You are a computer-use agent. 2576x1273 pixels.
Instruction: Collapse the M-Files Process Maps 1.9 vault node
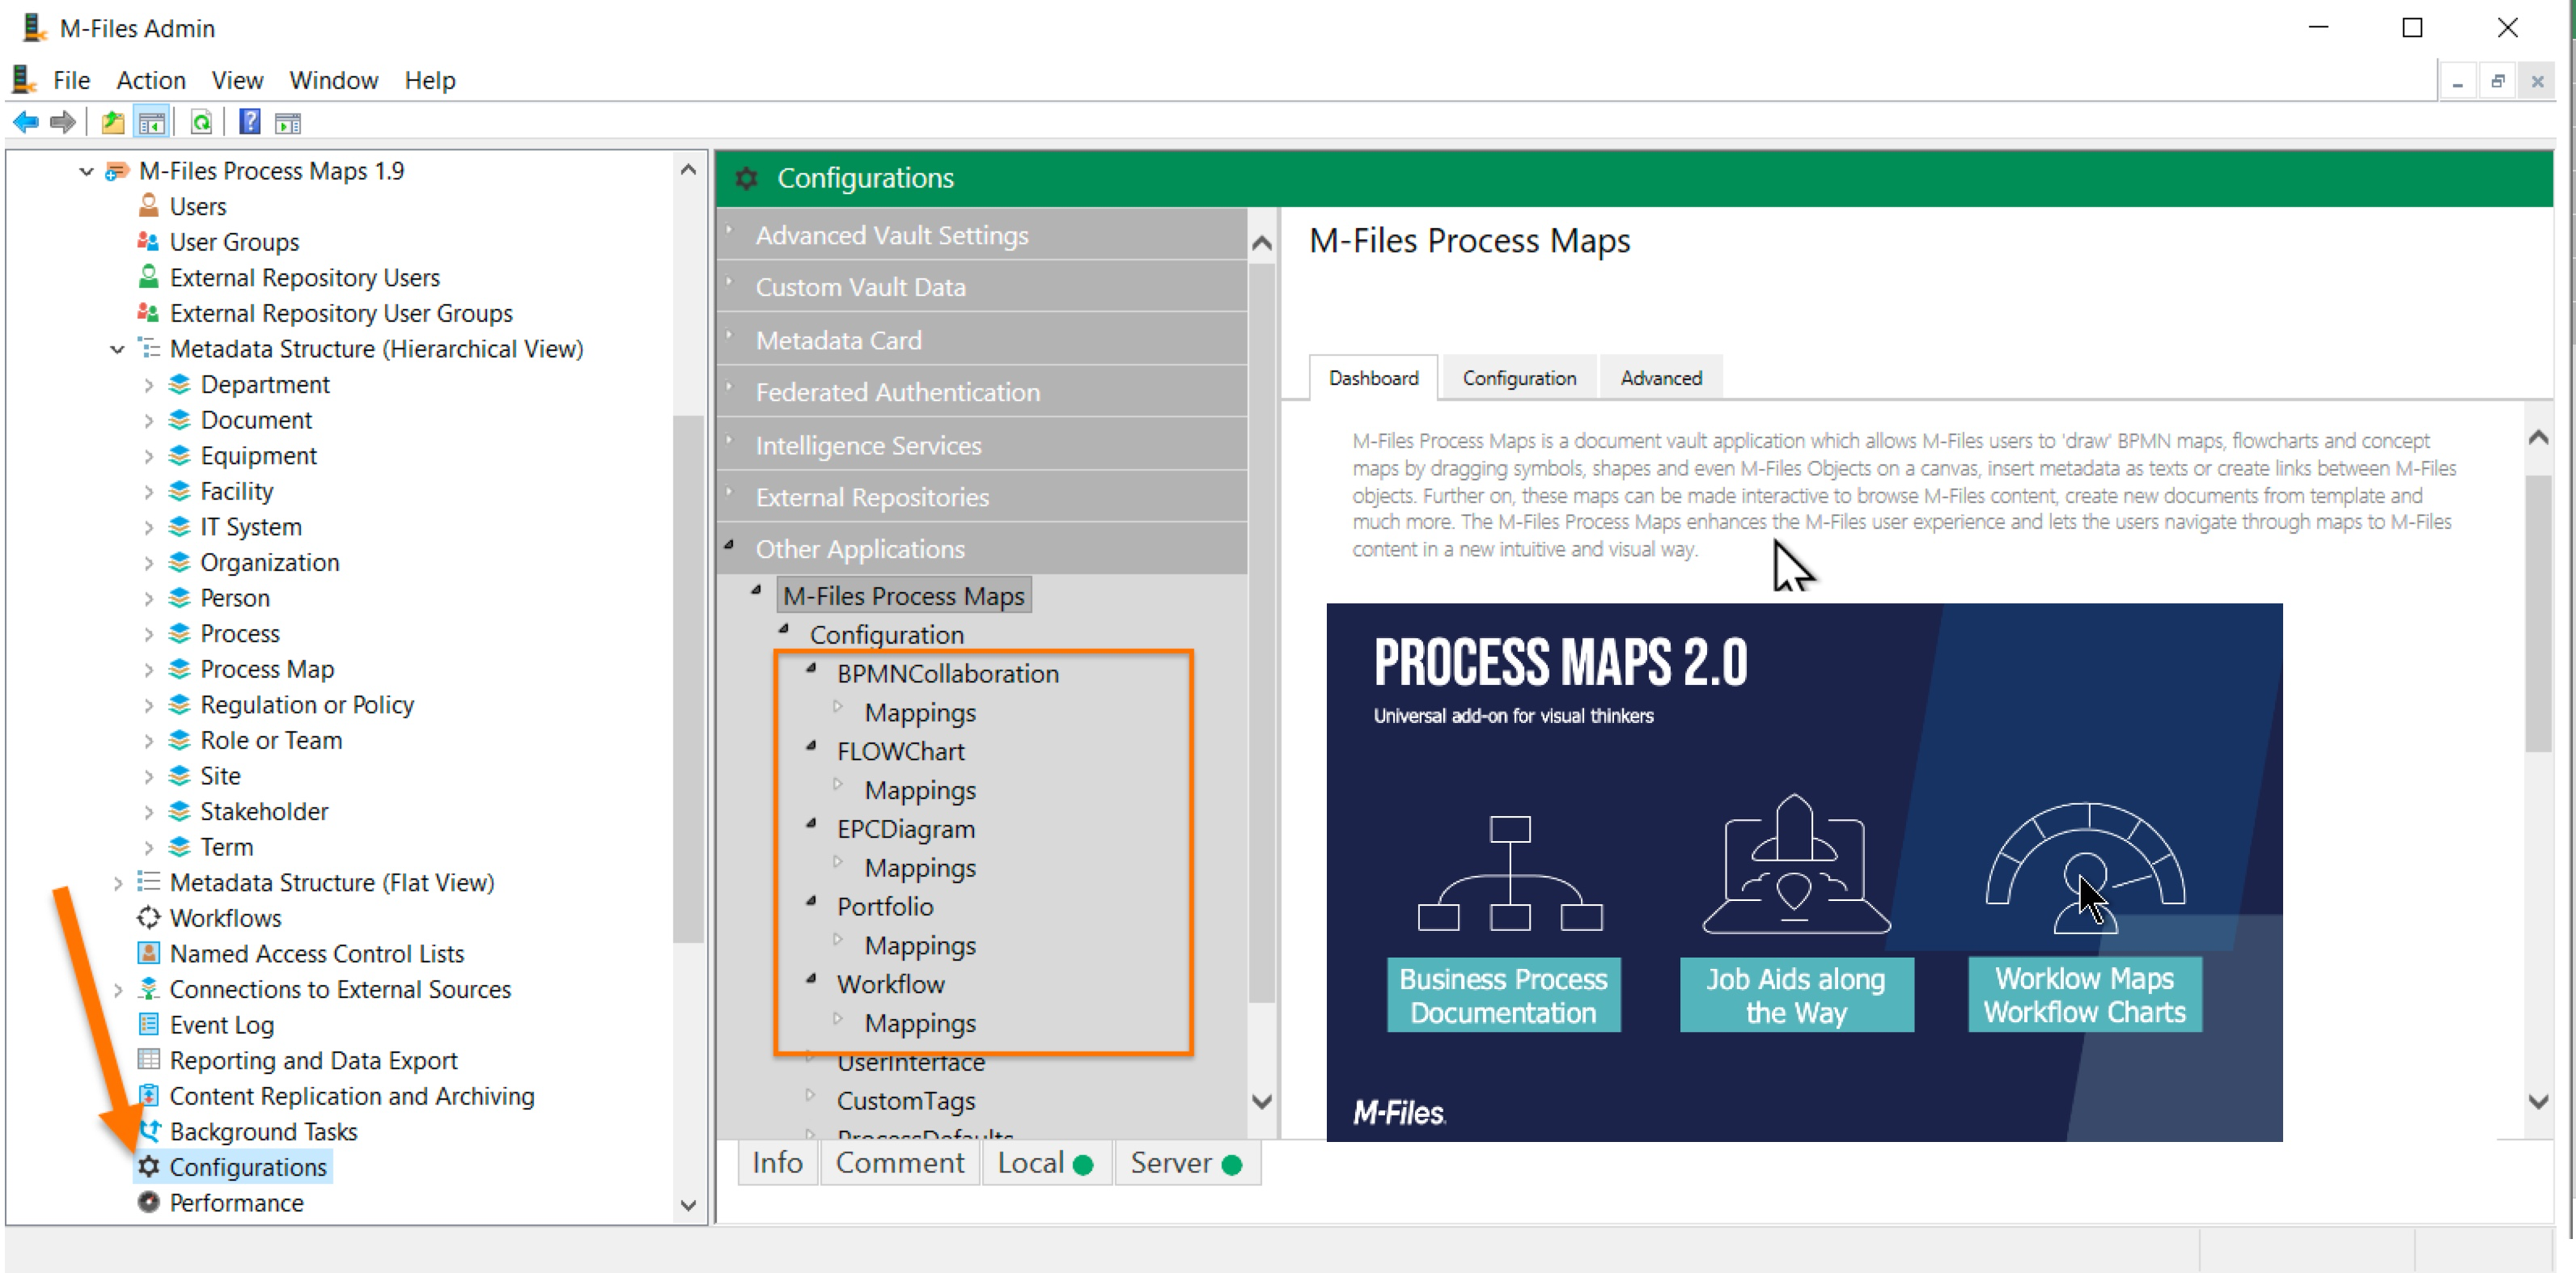click(87, 171)
